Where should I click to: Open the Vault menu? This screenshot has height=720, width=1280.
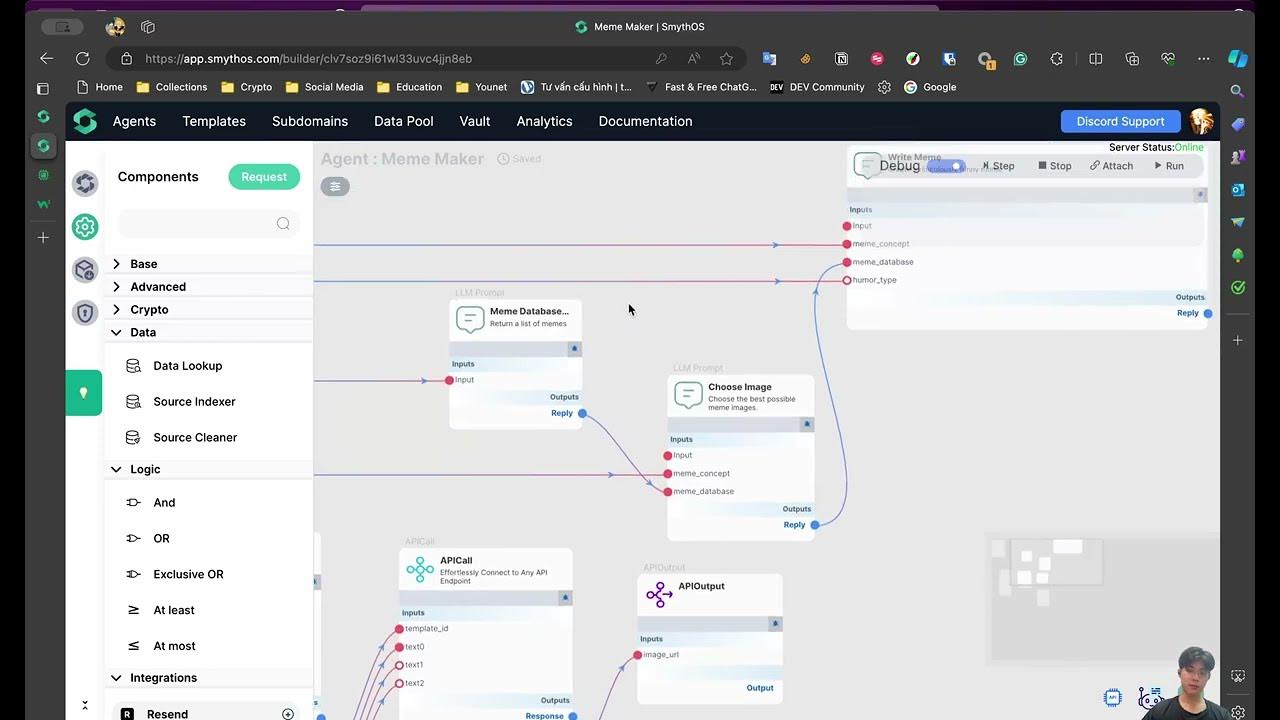pos(475,121)
